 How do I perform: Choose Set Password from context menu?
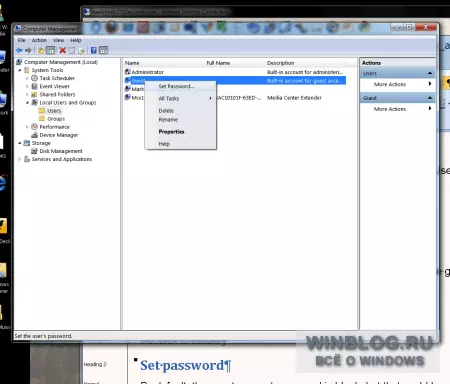[180, 86]
